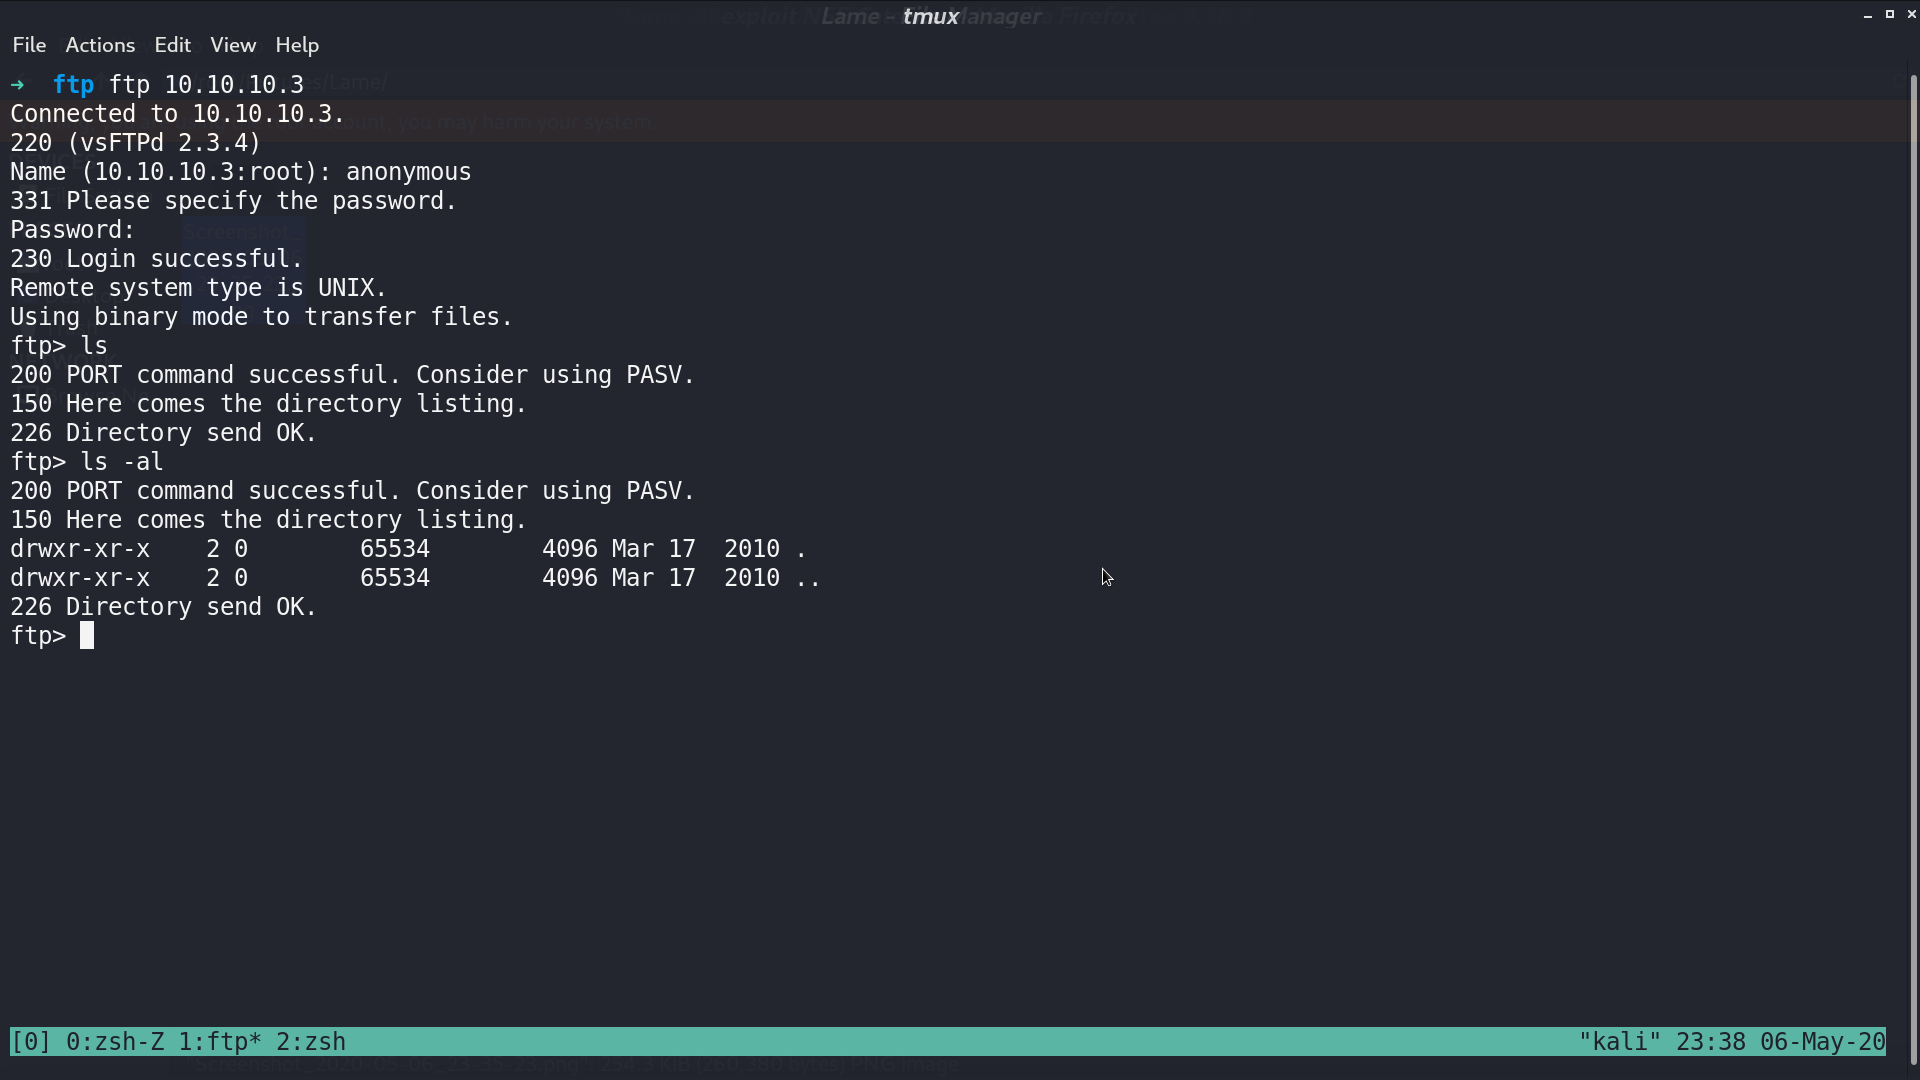Open the Edit menu
The height and width of the screenshot is (1080, 1920).
172,45
